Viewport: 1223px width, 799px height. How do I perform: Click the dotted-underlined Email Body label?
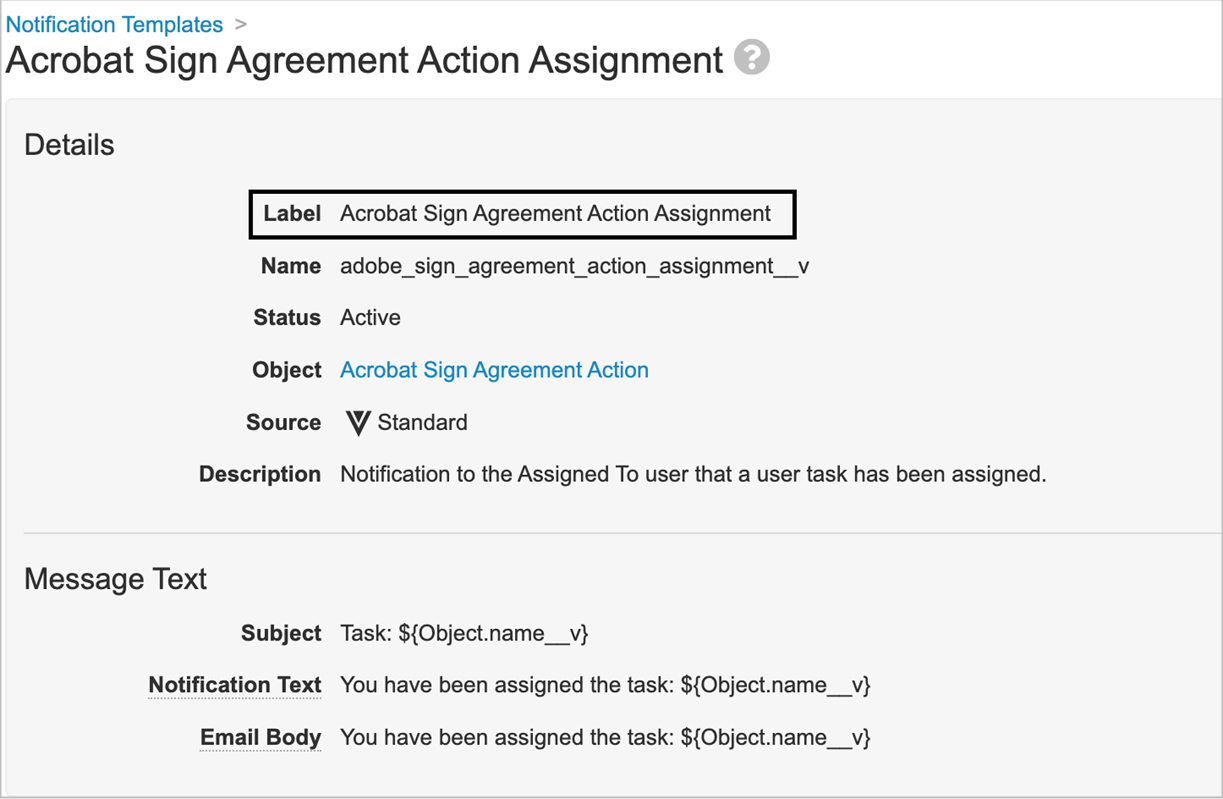(x=260, y=737)
